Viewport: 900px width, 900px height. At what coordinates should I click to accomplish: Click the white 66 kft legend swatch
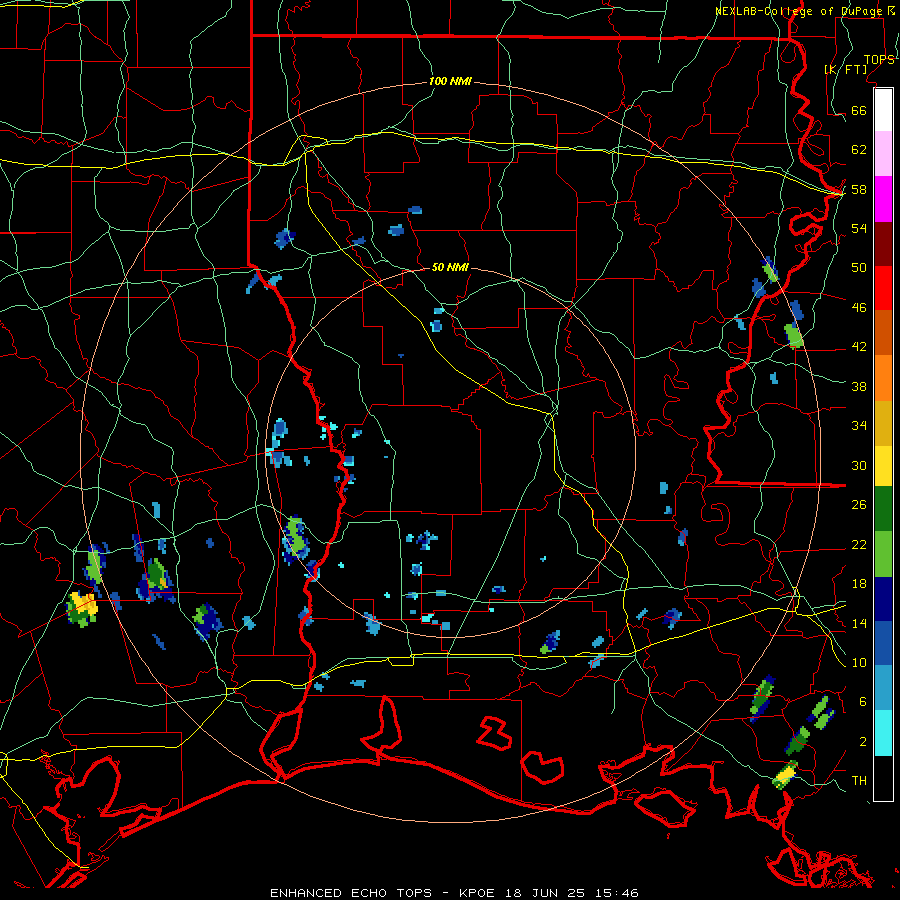[883, 110]
